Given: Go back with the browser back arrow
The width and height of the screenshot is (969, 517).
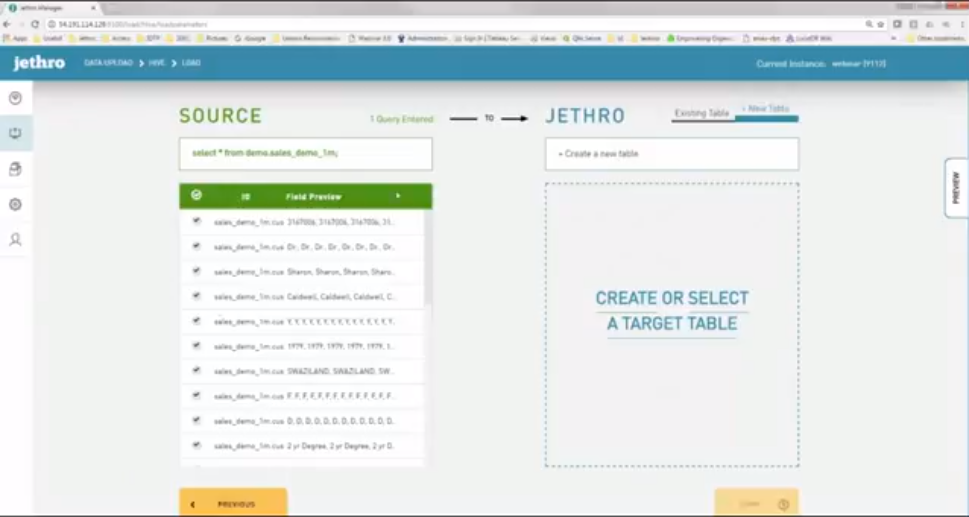Looking at the screenshot, I should point(7,24).
